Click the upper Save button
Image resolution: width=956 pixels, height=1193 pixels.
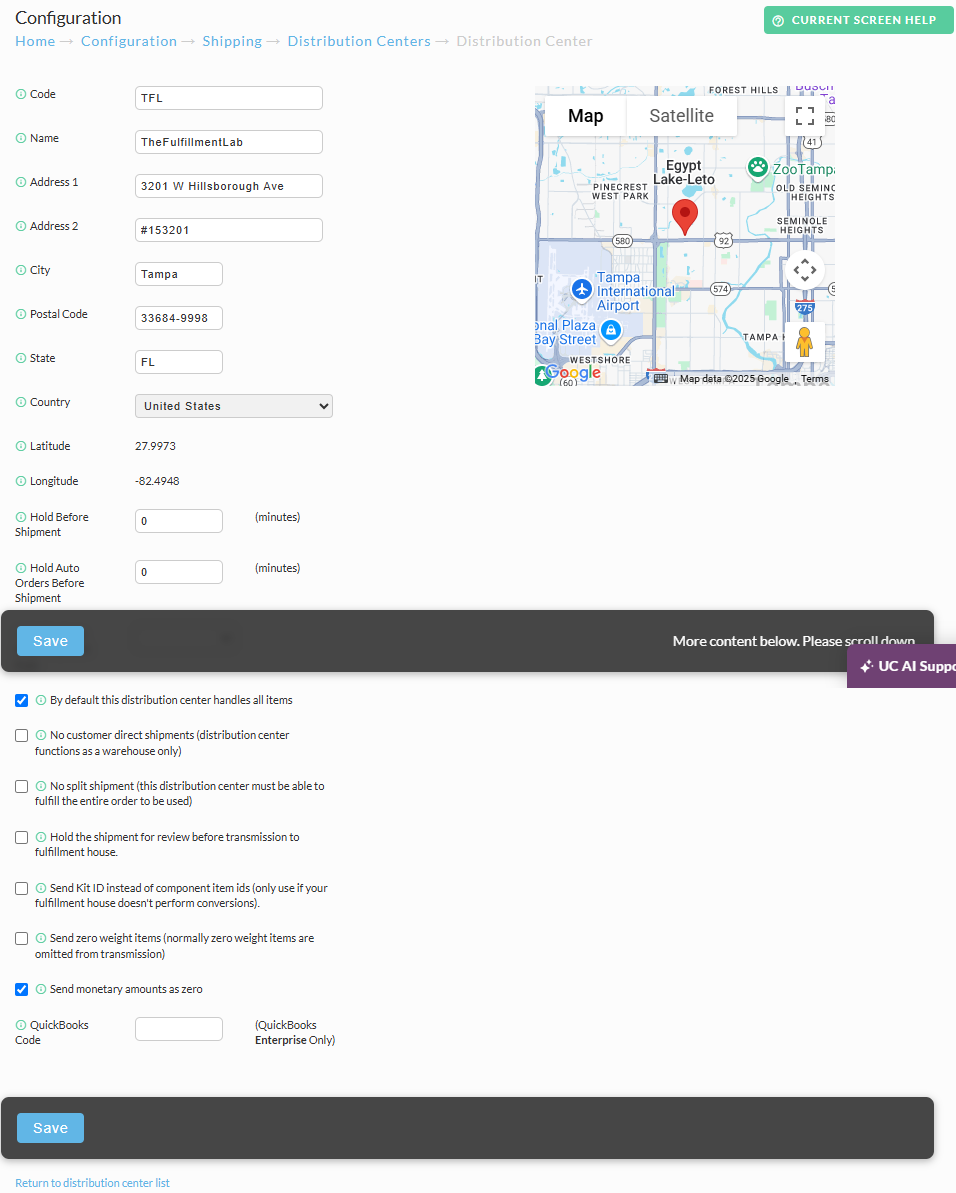click(x=50, y=641)
